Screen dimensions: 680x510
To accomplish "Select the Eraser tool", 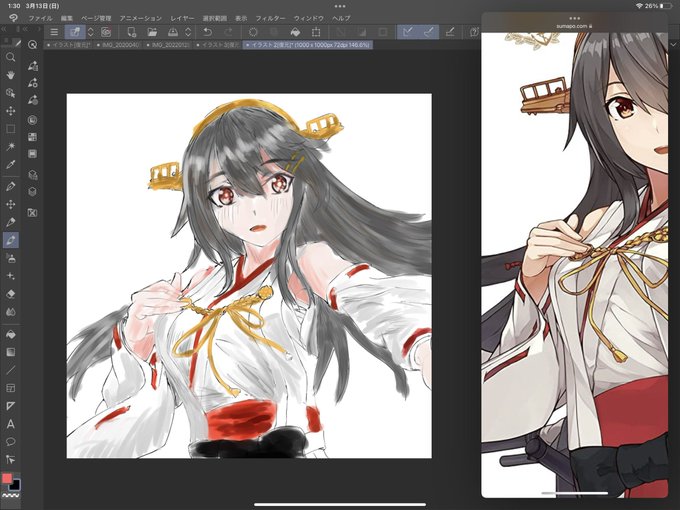I will [10, 294].
